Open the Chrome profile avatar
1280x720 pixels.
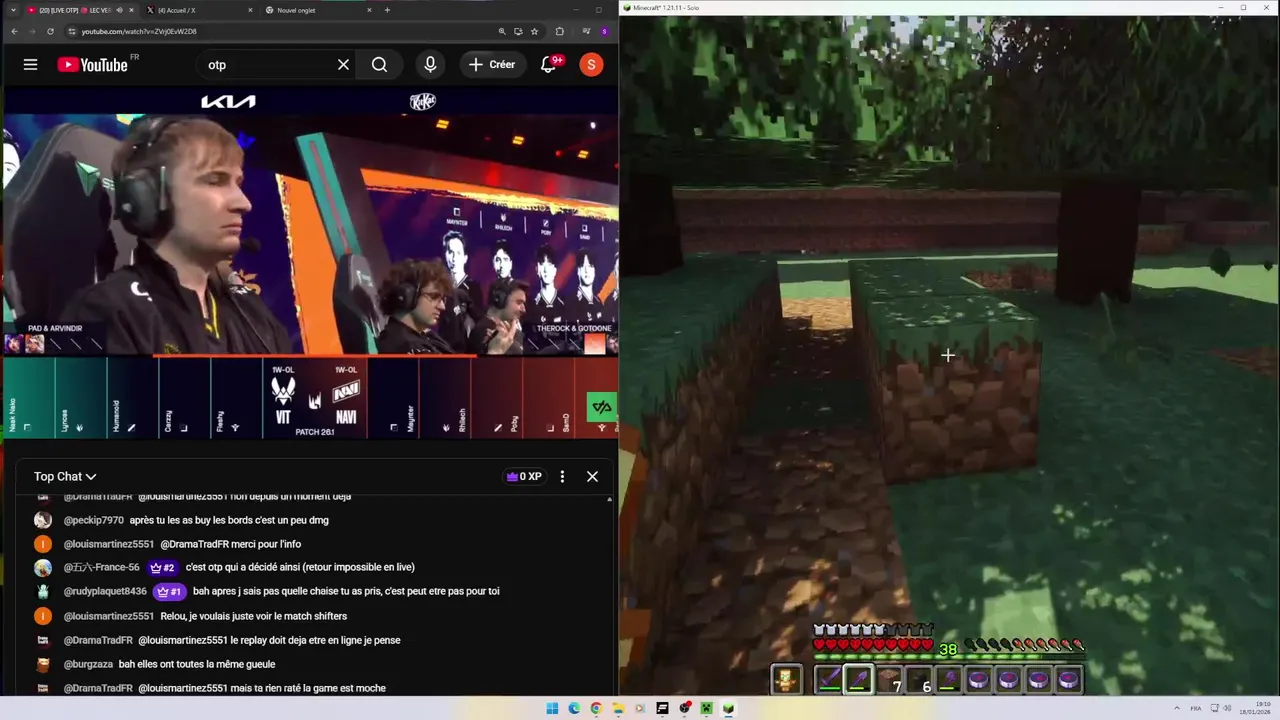[x=604, y=31]
